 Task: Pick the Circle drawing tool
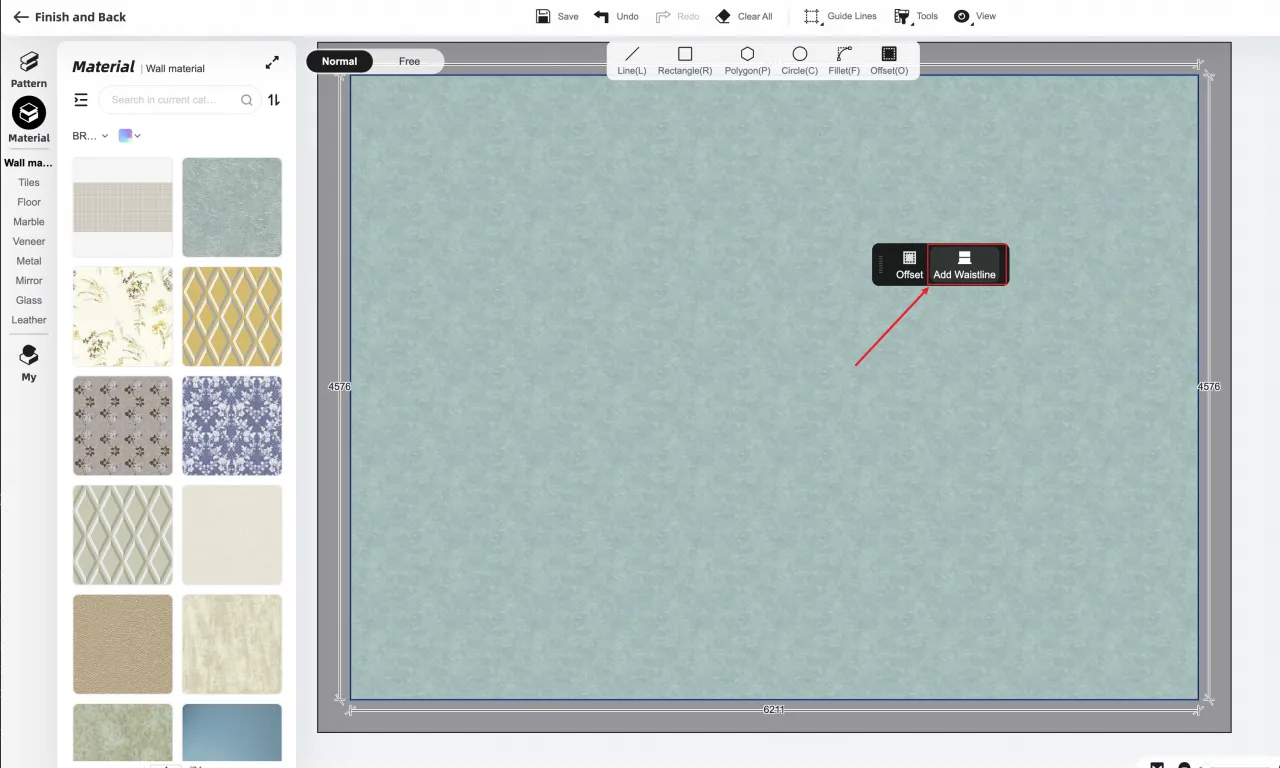pyautogui.click(x=799, y=61)
